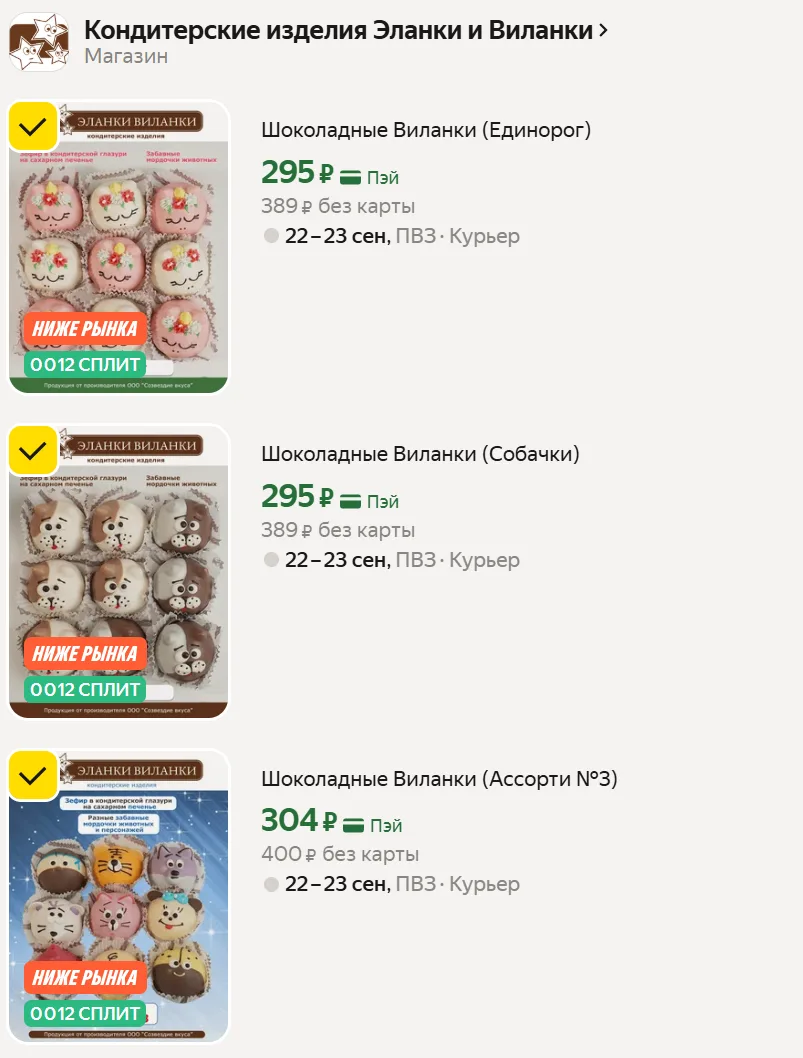803x1058 pixels.
Task: Uncheck the Ассорти №3 product checkbox
Action: coord(32,775)
